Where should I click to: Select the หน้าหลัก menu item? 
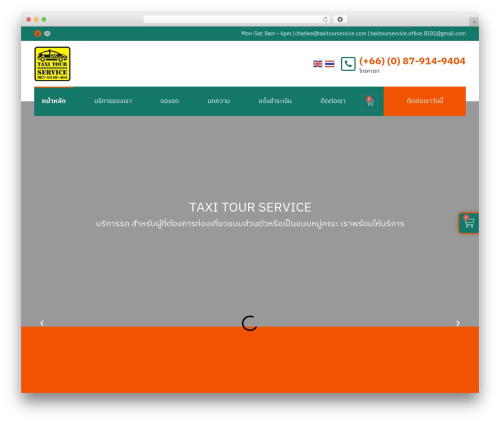pos(54,101)
